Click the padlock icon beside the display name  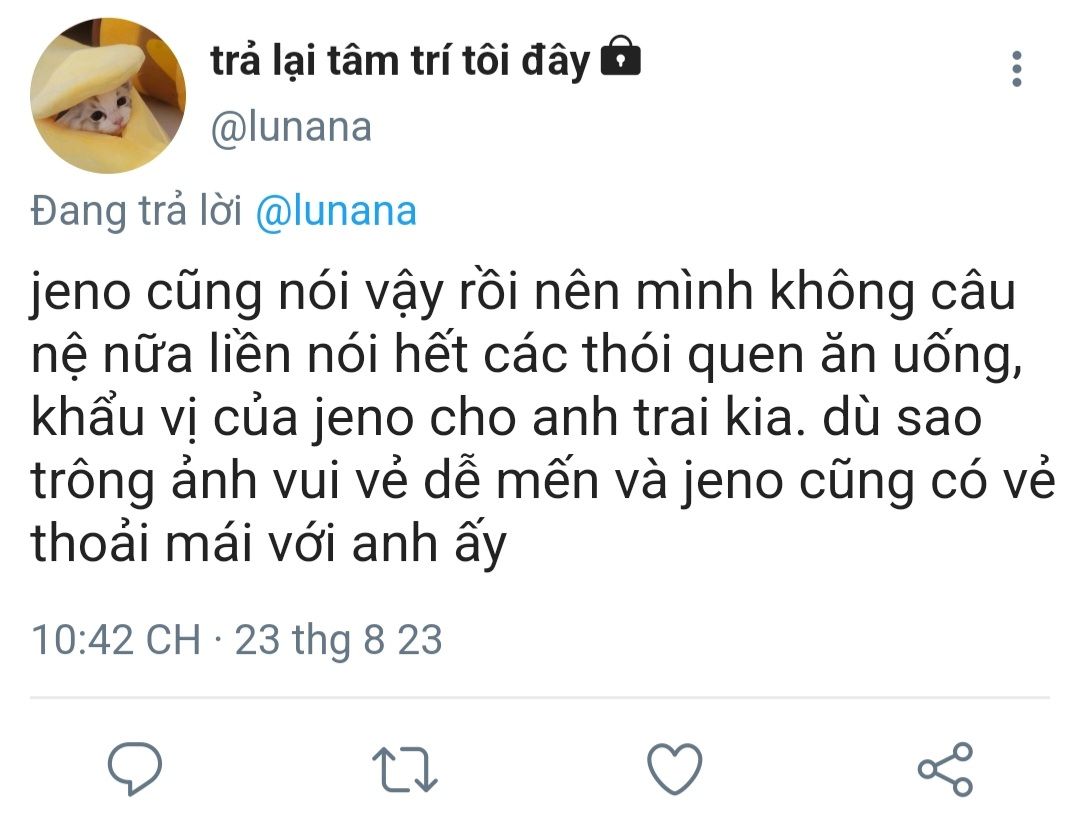pos(621,56)
